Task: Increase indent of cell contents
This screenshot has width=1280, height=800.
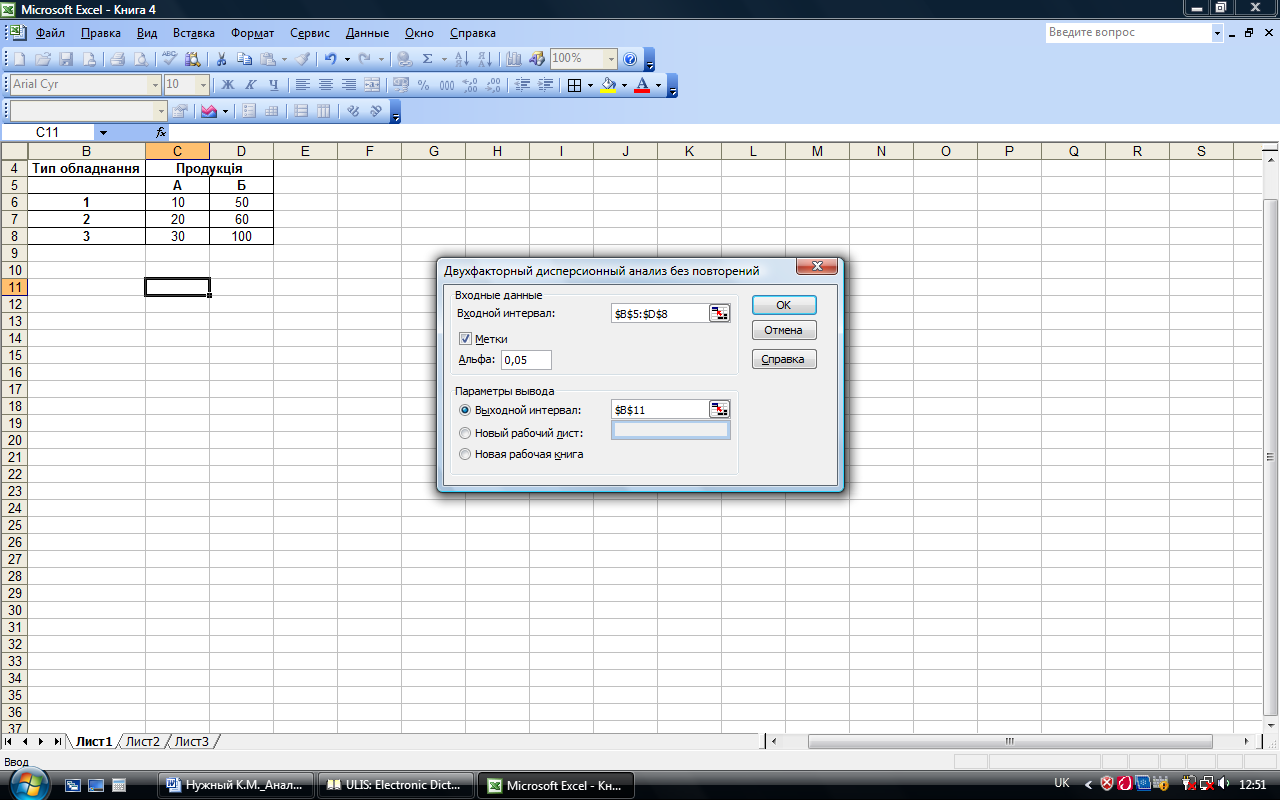Action: (545, 85)
